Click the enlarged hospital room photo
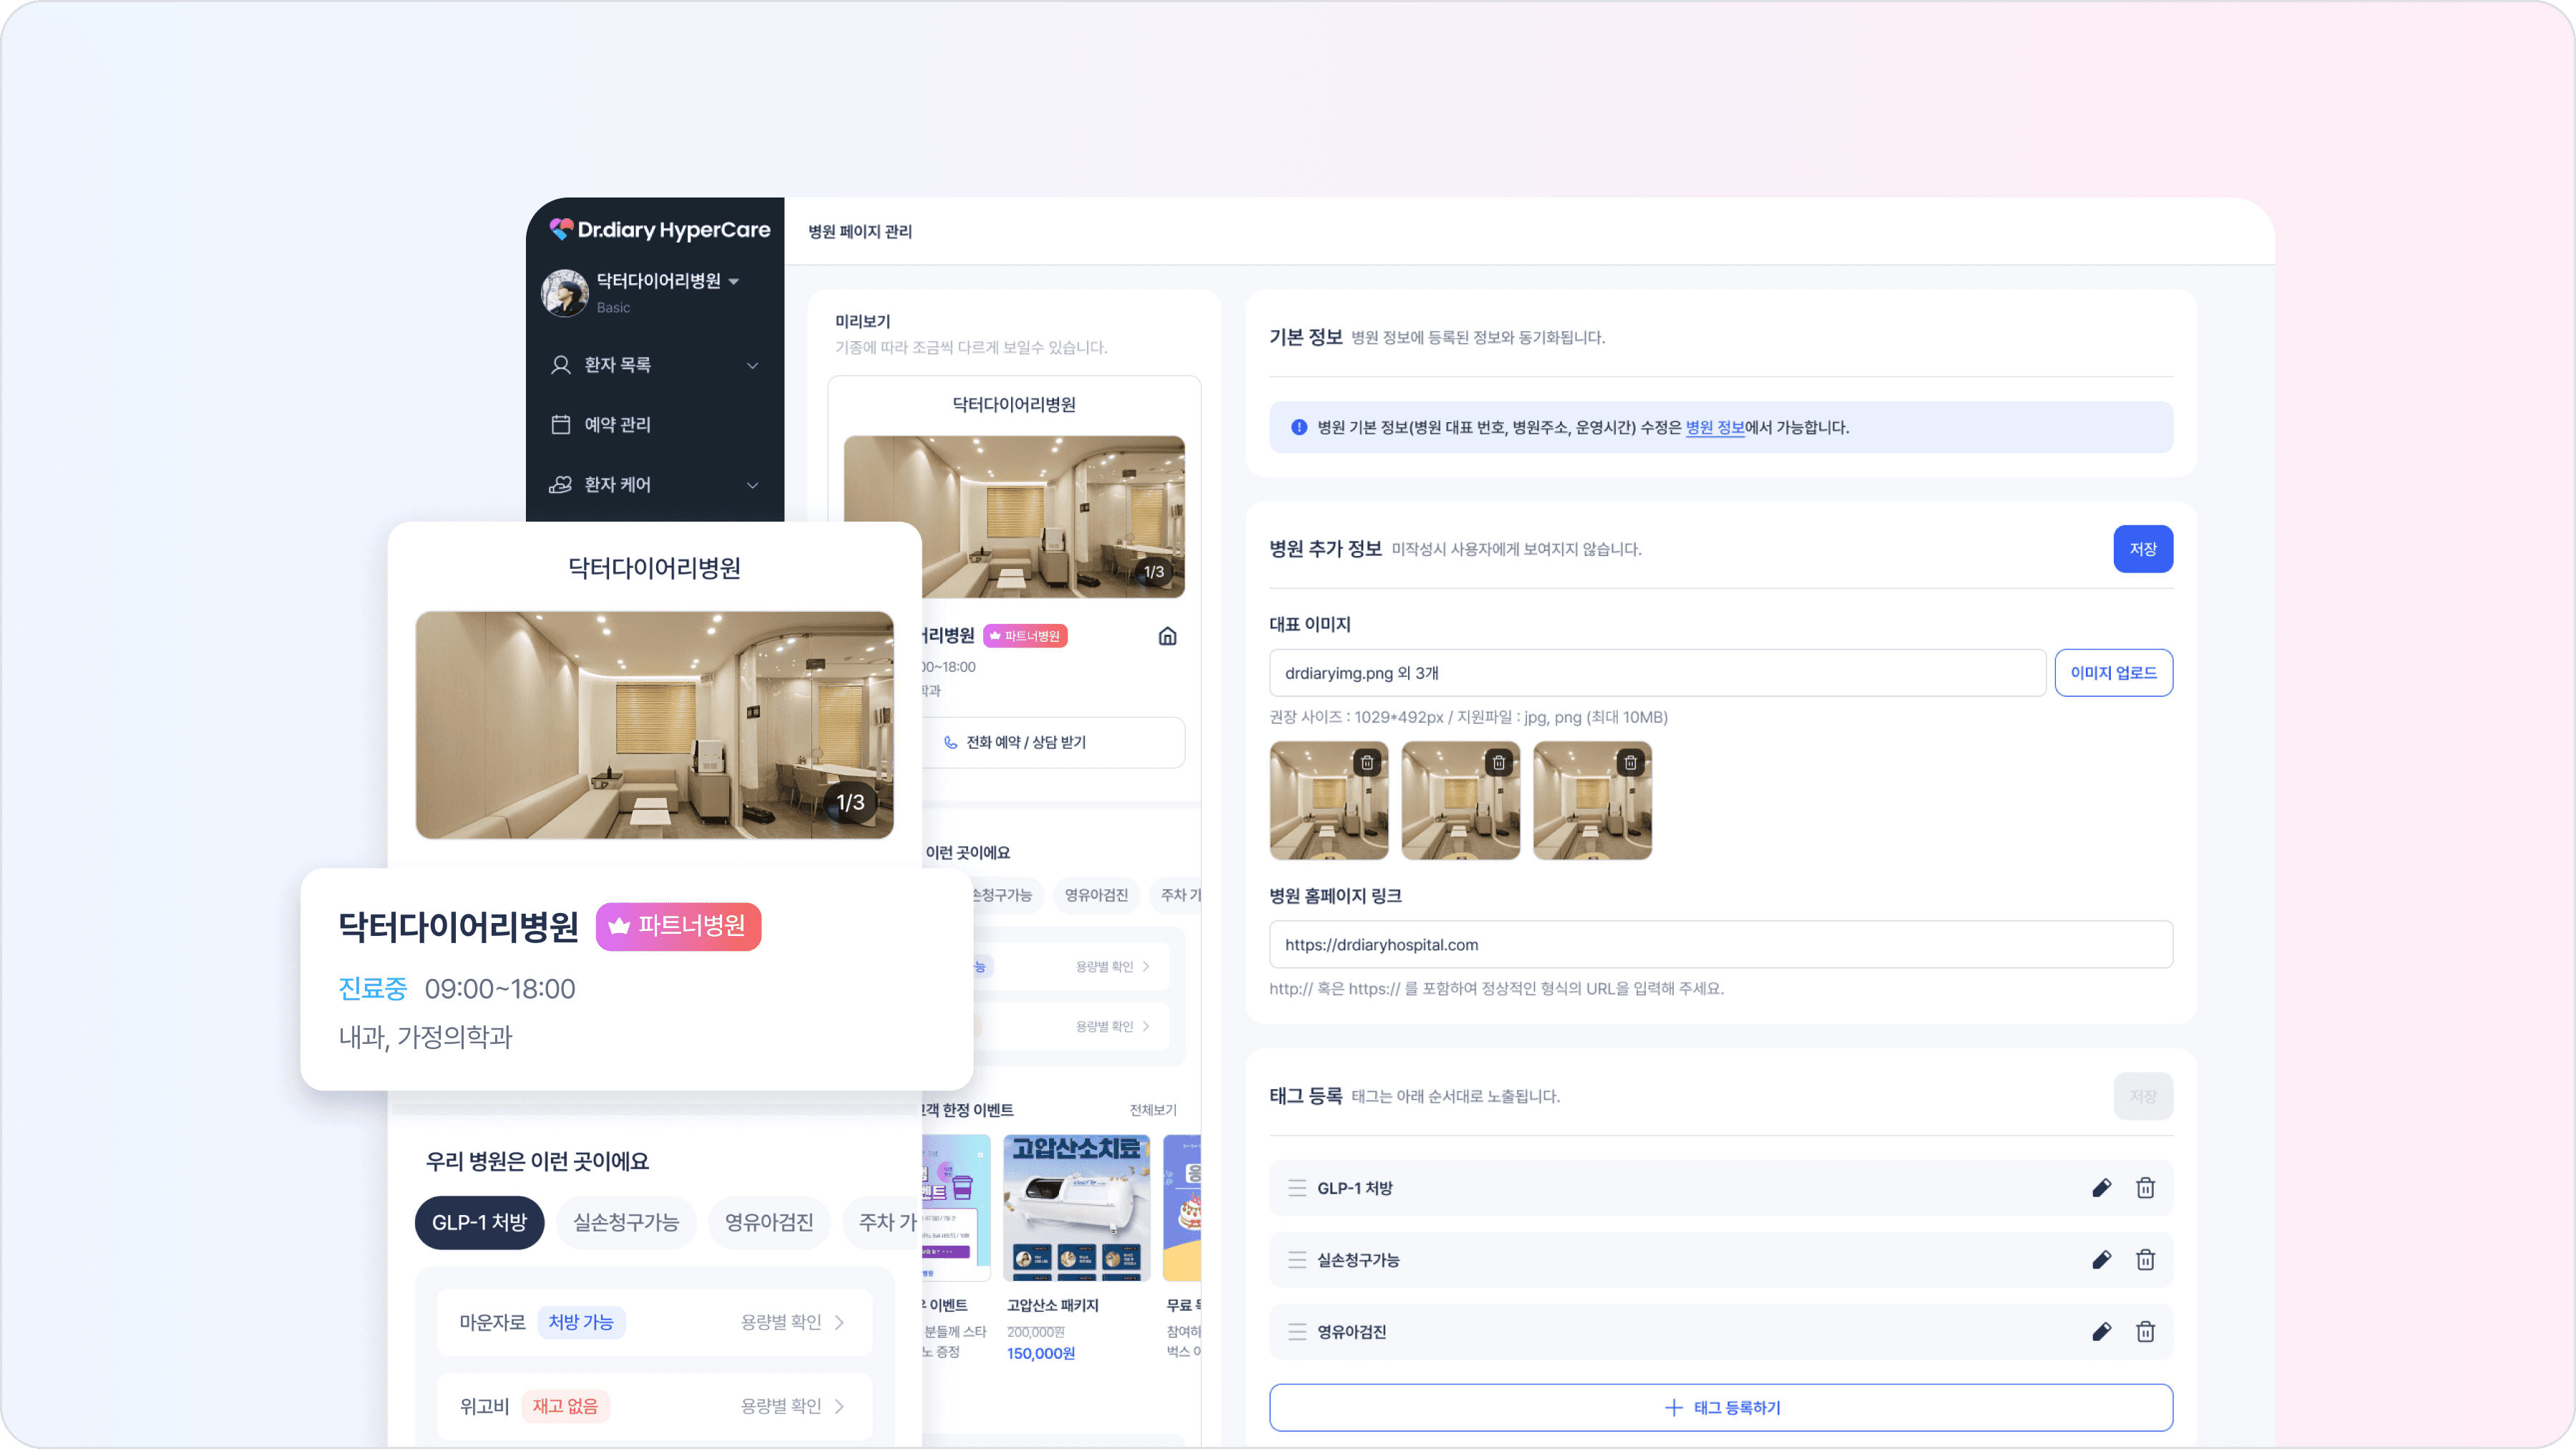The image size is (2576, 1449). point(654,725)
